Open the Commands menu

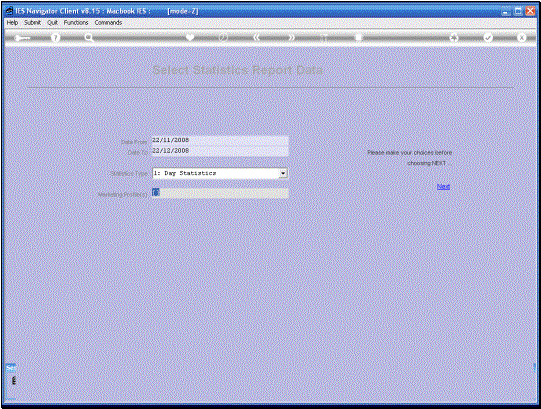coord(108,22)
